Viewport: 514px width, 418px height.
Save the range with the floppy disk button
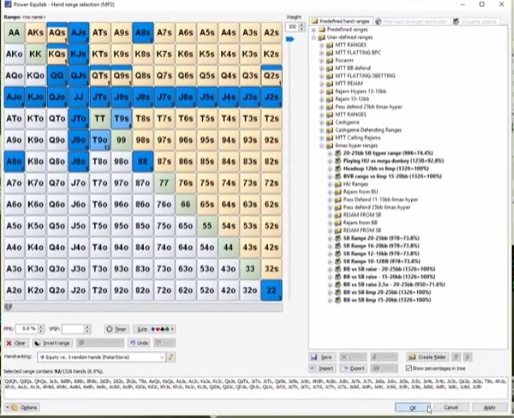pos(322,357)
